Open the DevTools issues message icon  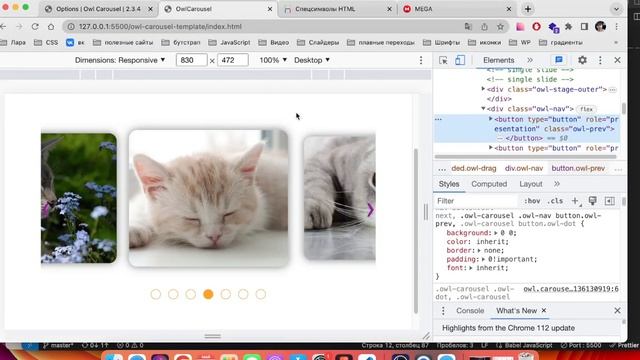coord(559,60)
